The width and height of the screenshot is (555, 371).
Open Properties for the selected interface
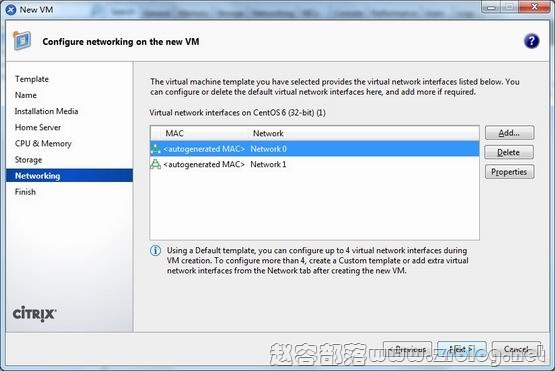tap(509, 172)
